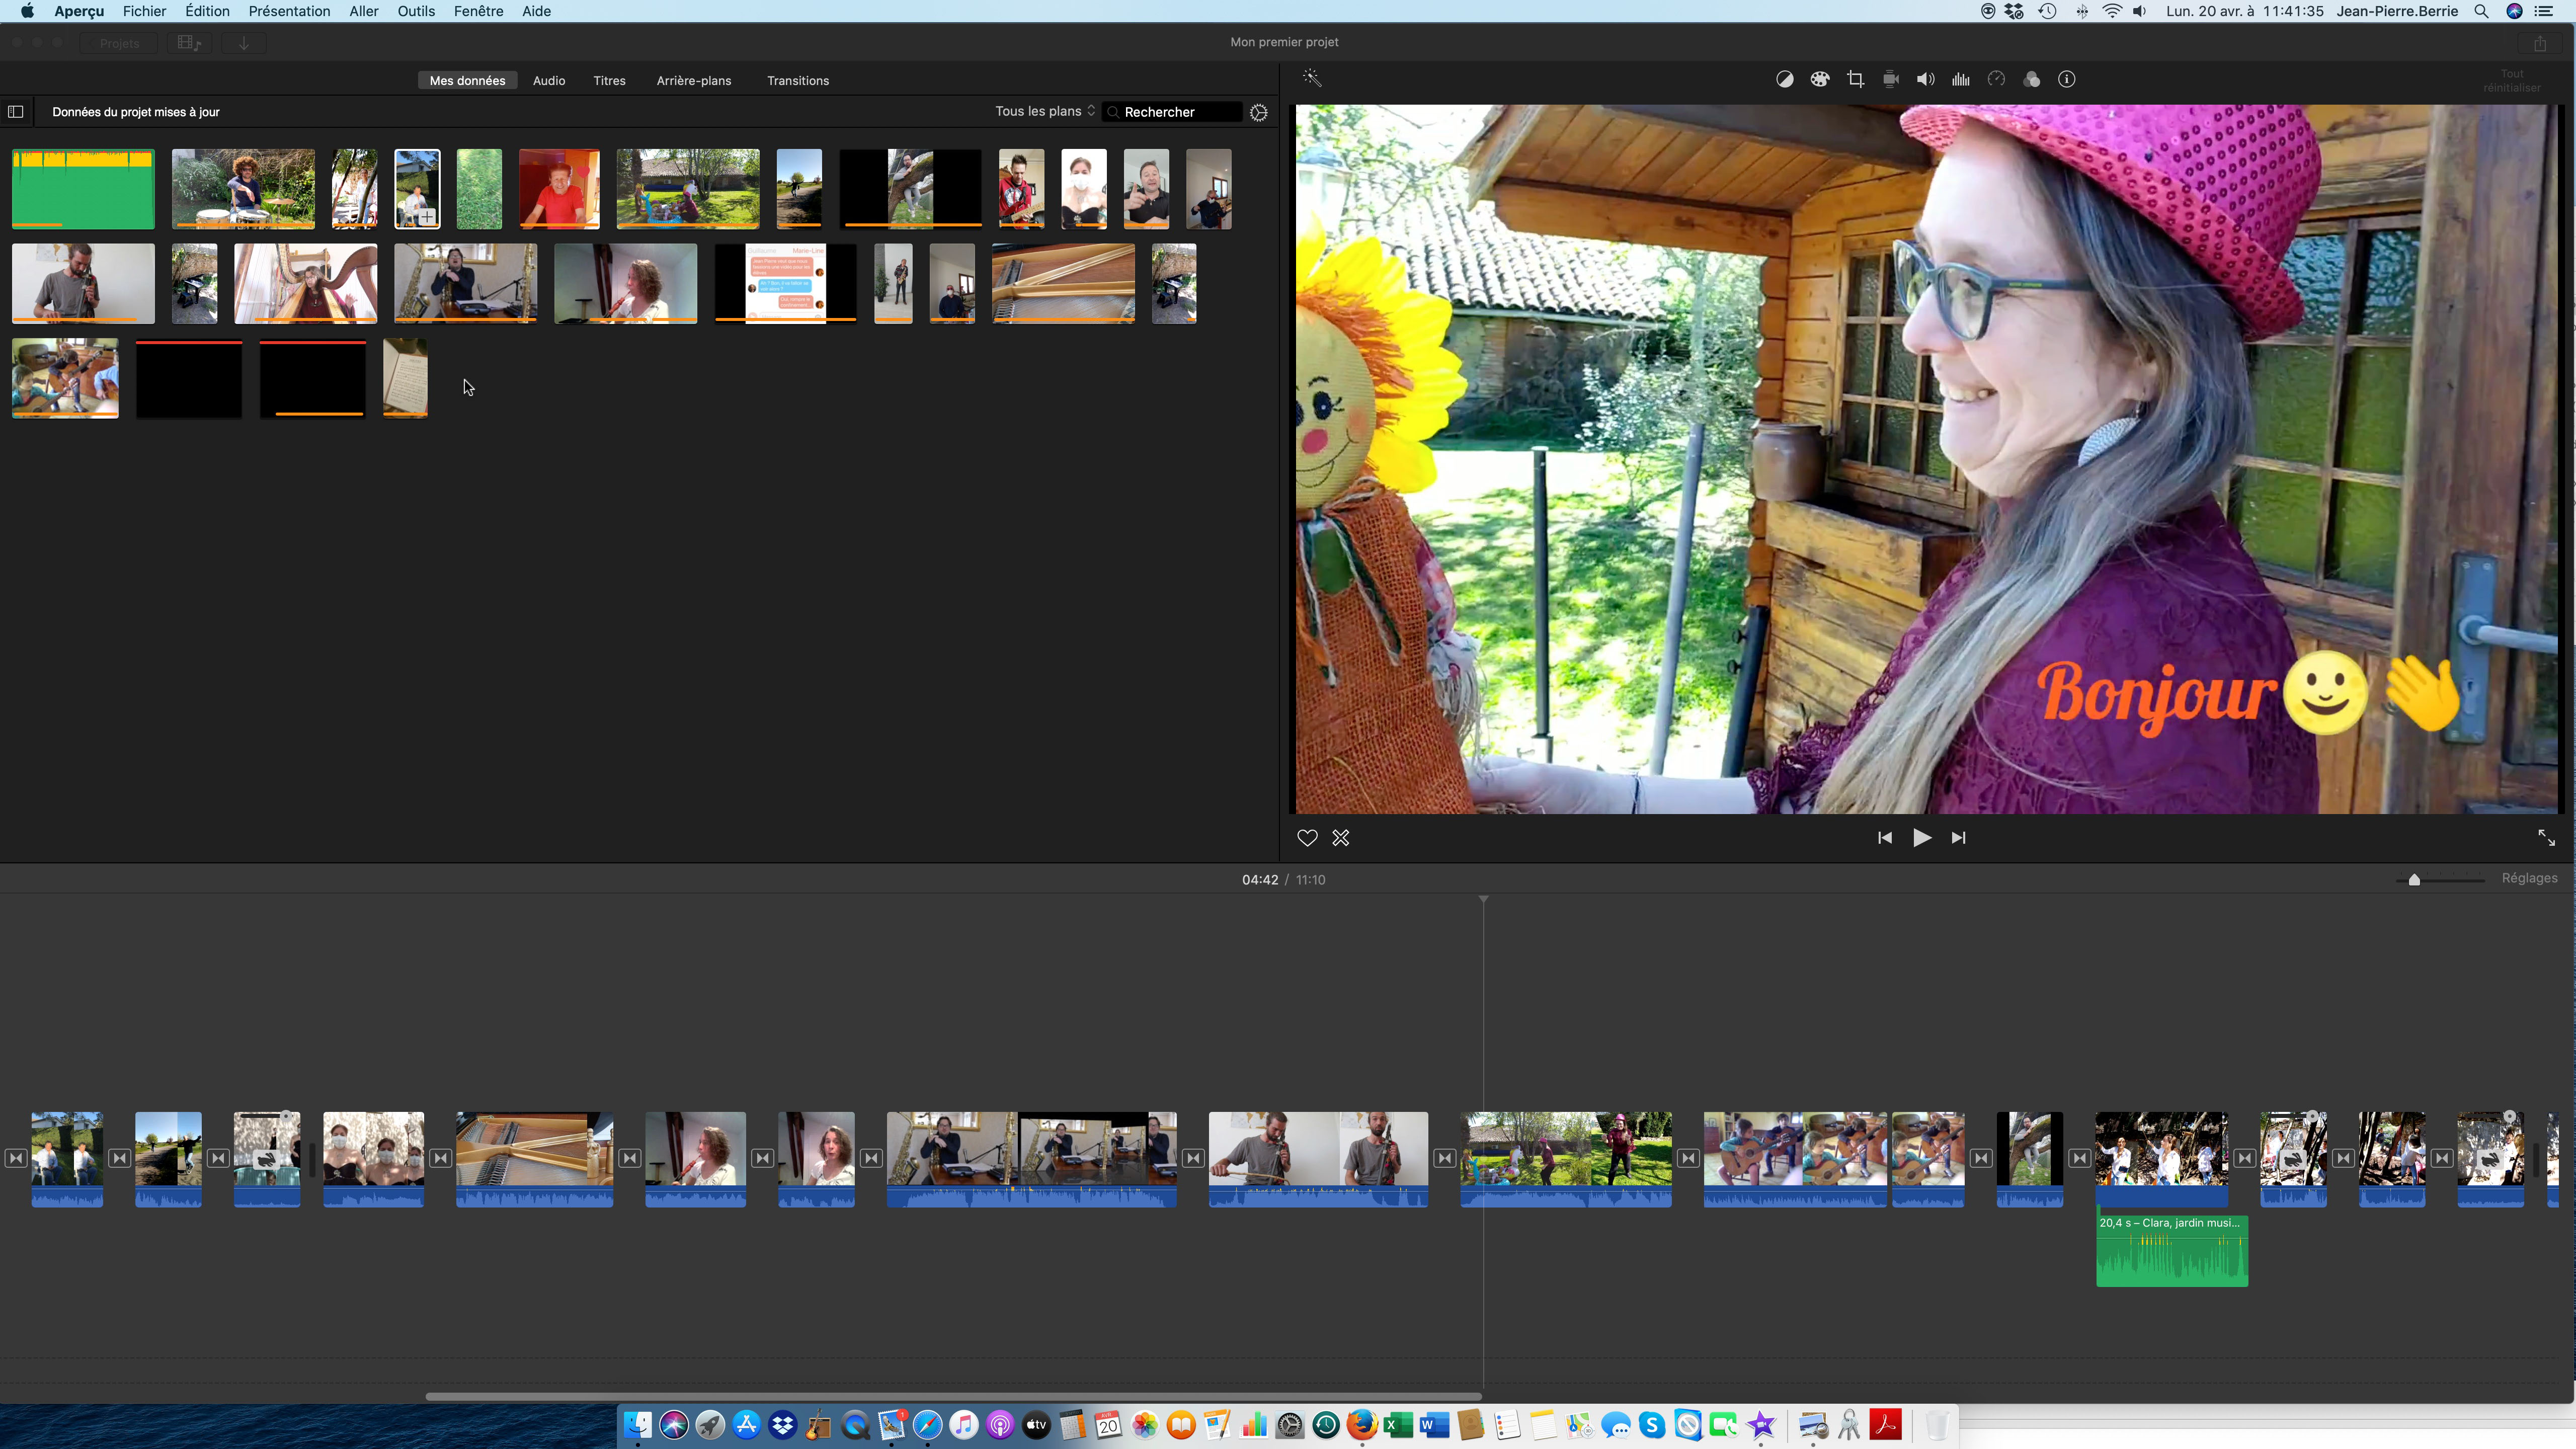Switch to Arrière-plans tab
The image size is (2576, 1449).
694,81
